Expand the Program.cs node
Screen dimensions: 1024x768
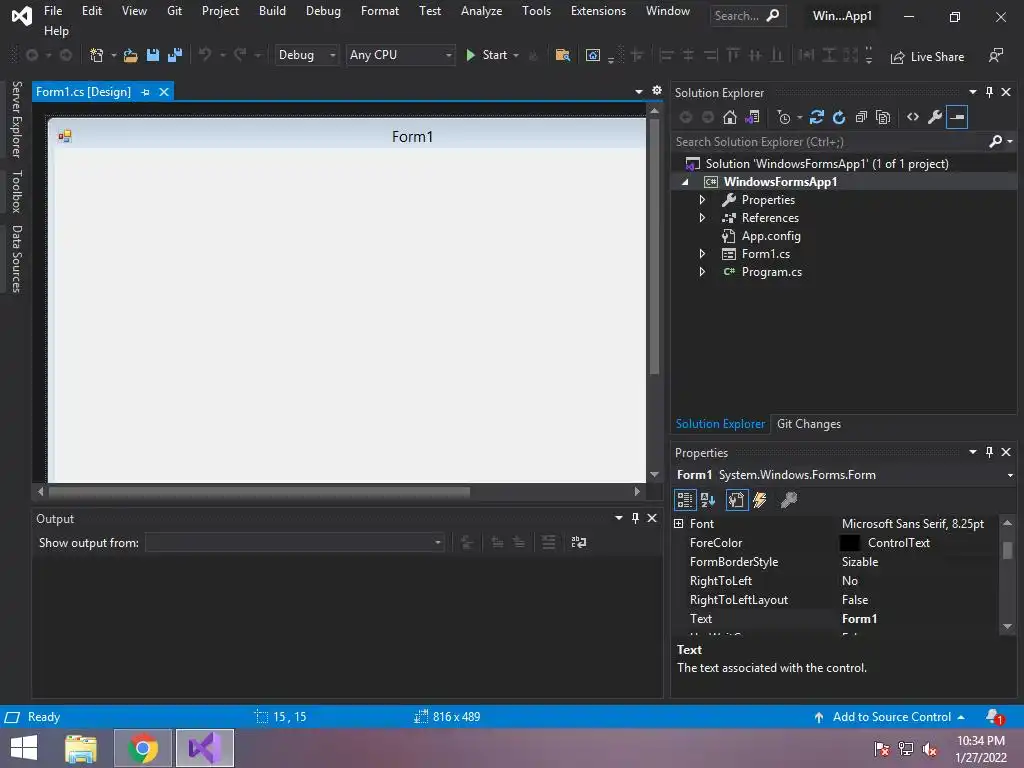coord(702,272)
